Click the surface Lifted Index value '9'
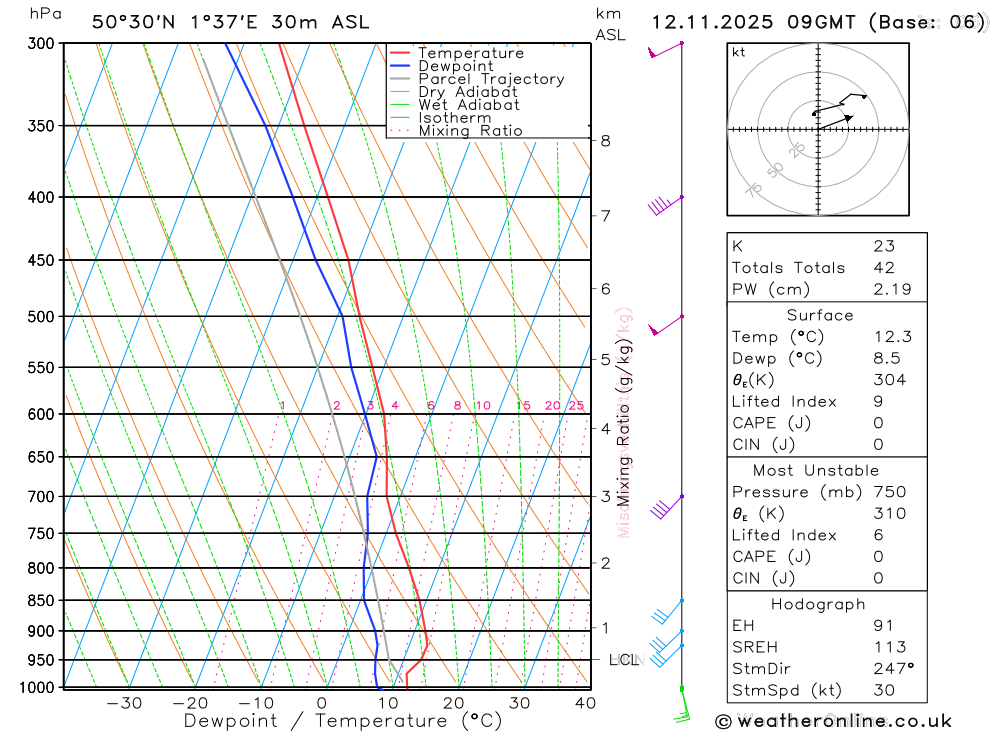Image resolution: width=1000 pixels, height=733 pixels. coord(878,402)
